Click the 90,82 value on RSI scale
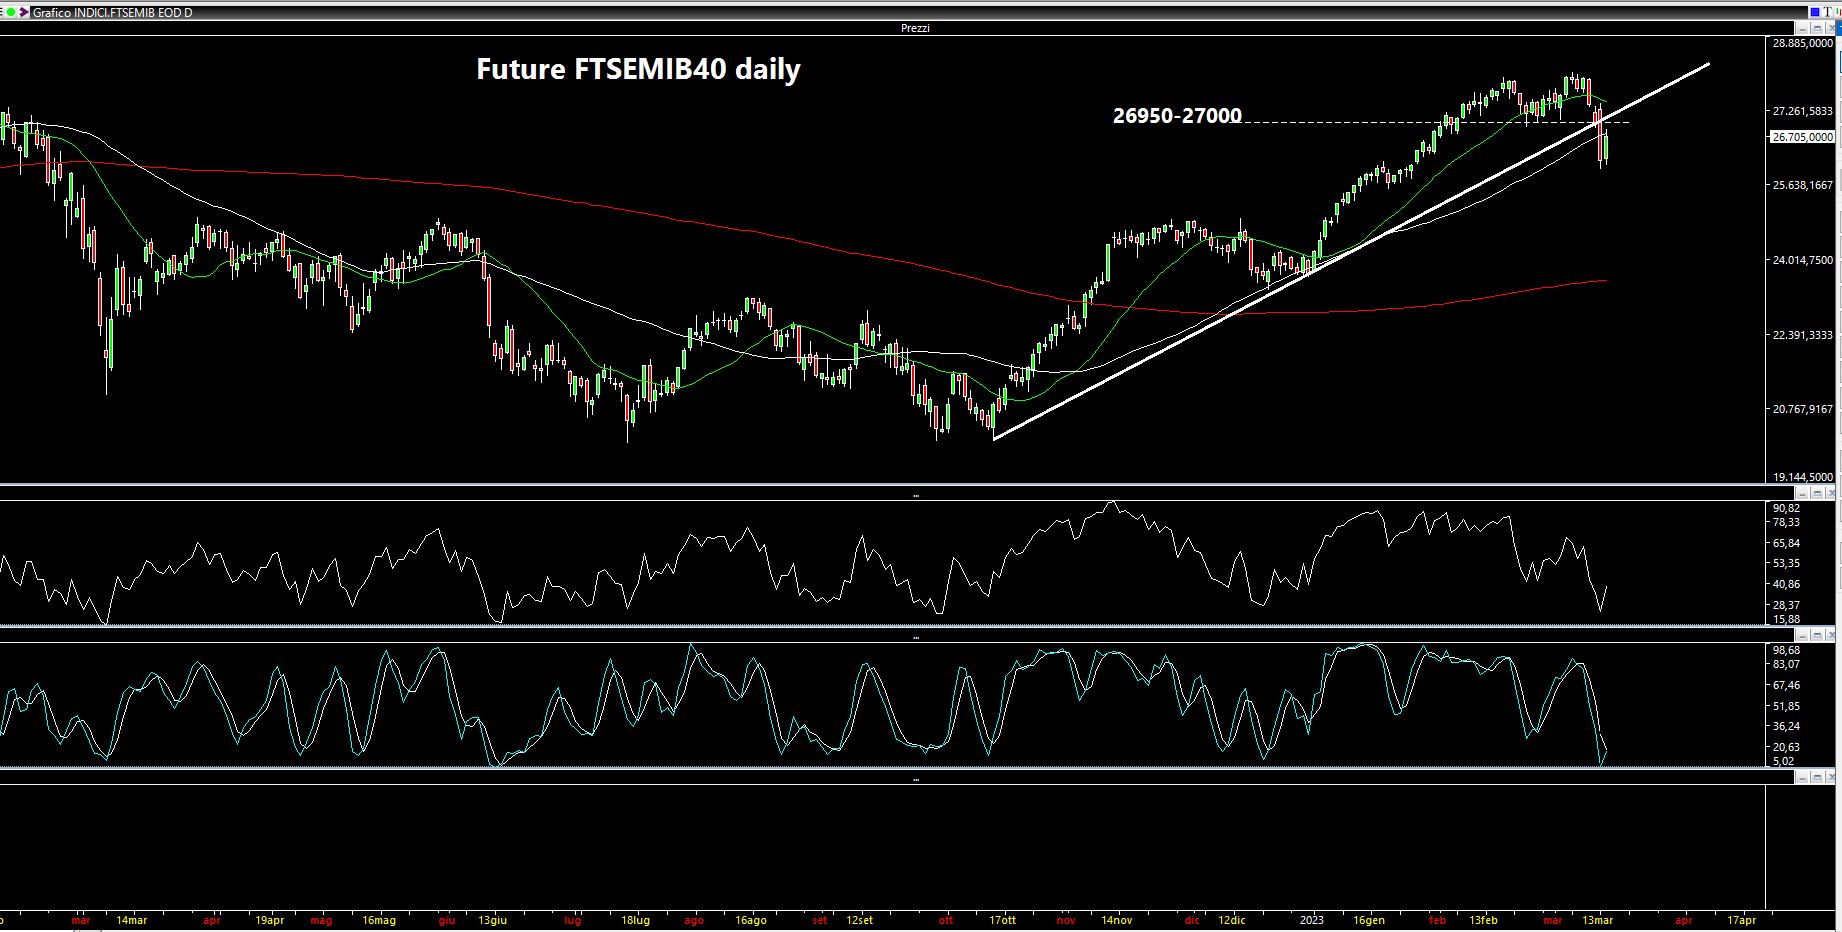This screenshot has height=932, width=1842. click(x=1786, y=508)
